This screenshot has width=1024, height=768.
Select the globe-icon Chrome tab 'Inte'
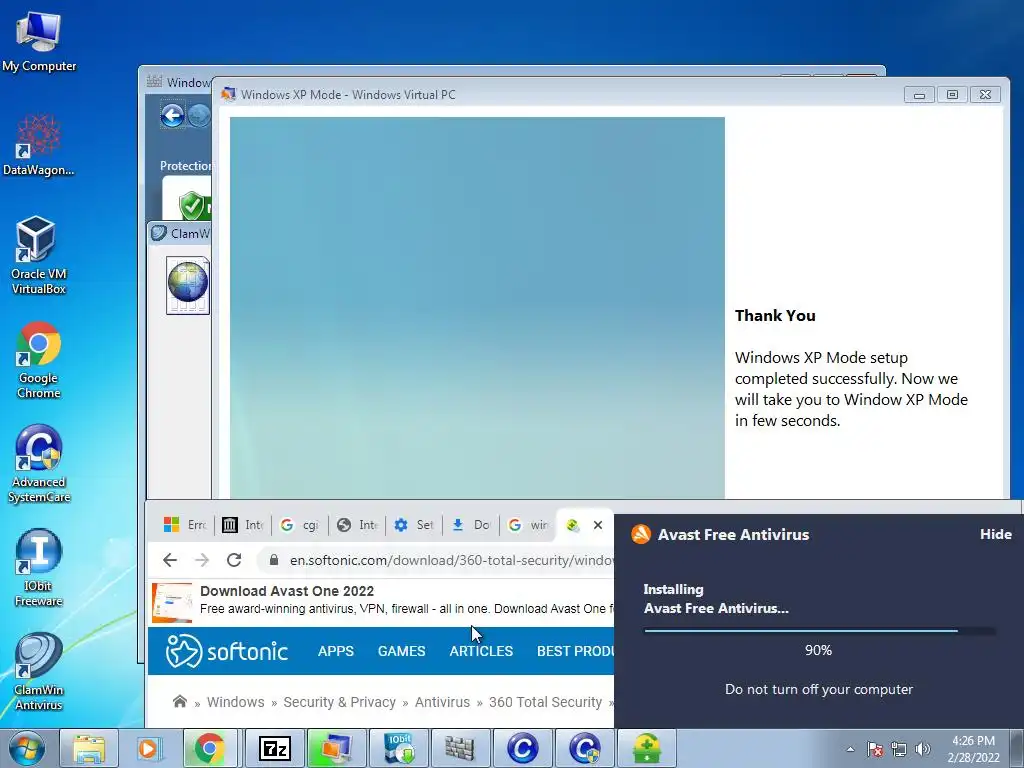click(357, 525)
